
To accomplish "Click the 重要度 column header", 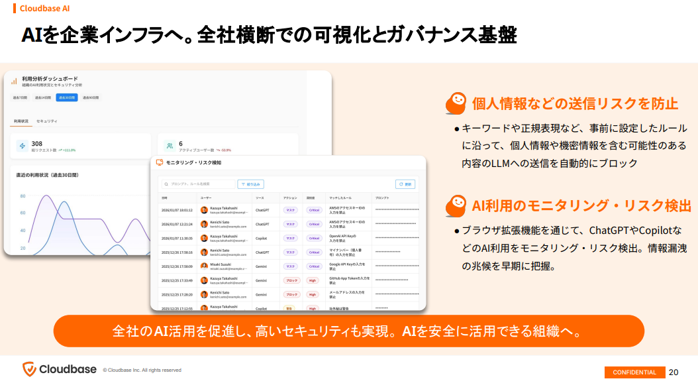I will 310,198.
